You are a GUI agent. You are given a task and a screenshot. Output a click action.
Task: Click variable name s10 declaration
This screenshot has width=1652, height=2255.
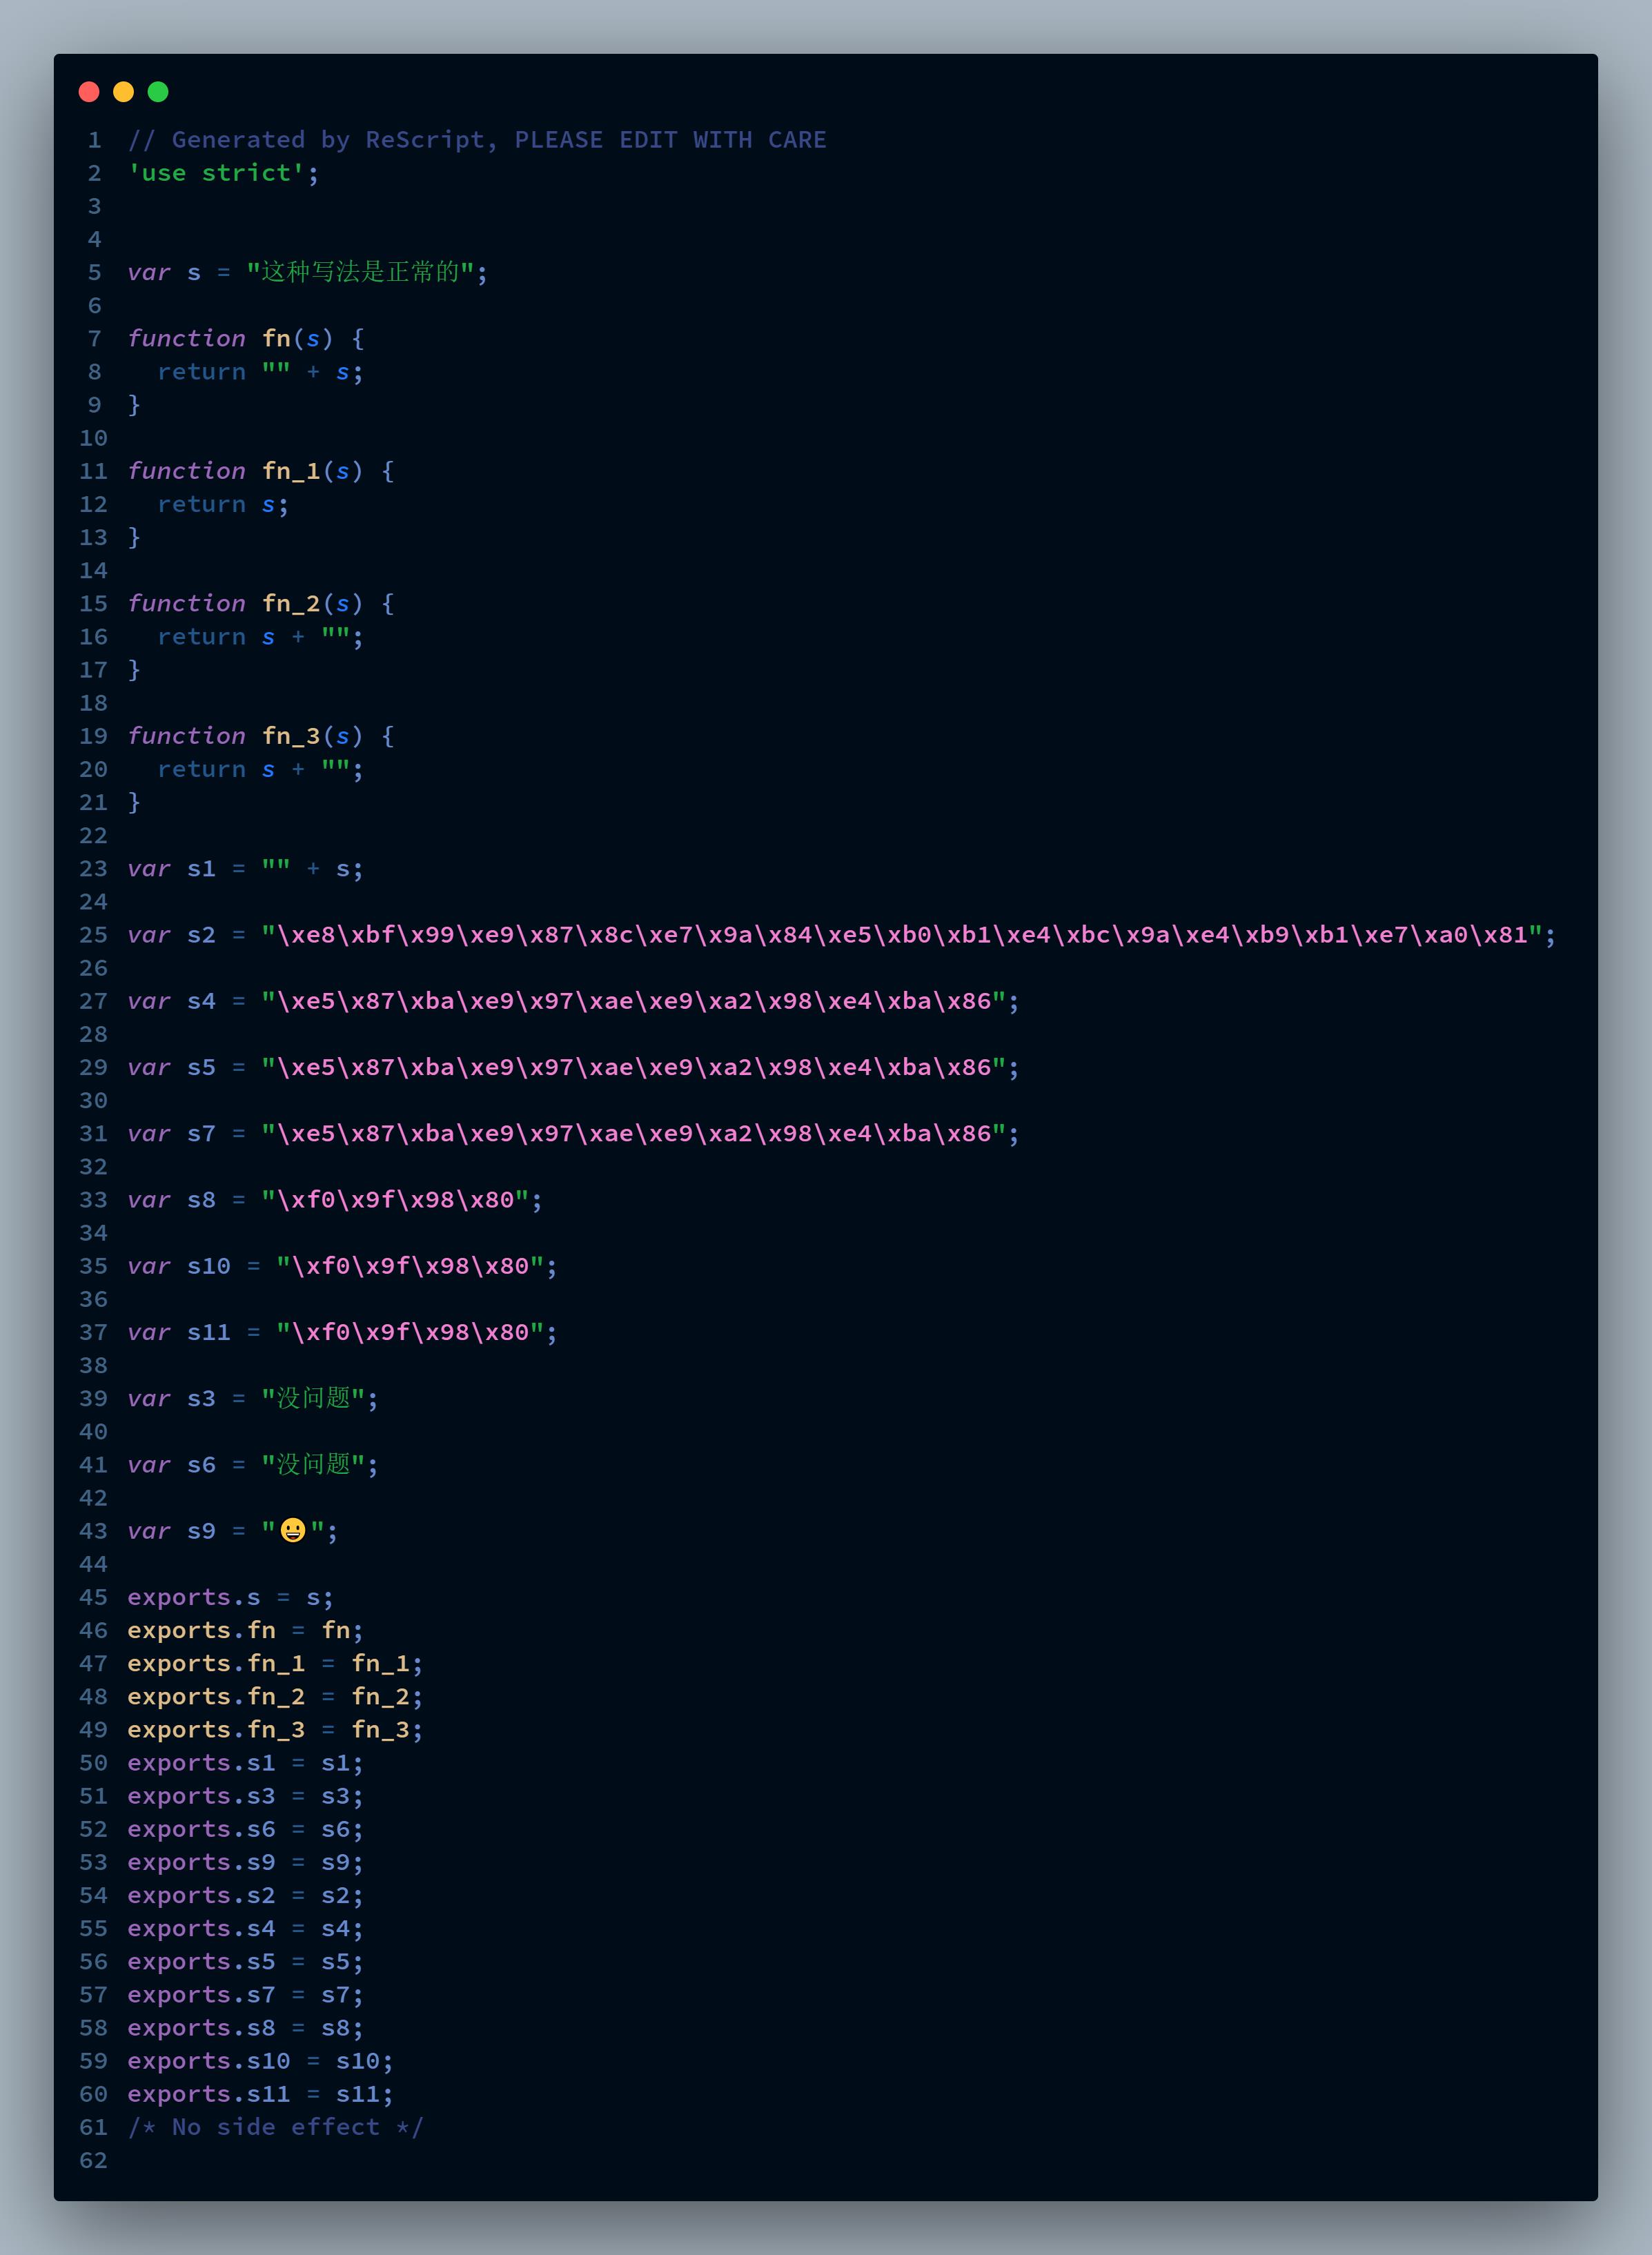point(208,1266)
